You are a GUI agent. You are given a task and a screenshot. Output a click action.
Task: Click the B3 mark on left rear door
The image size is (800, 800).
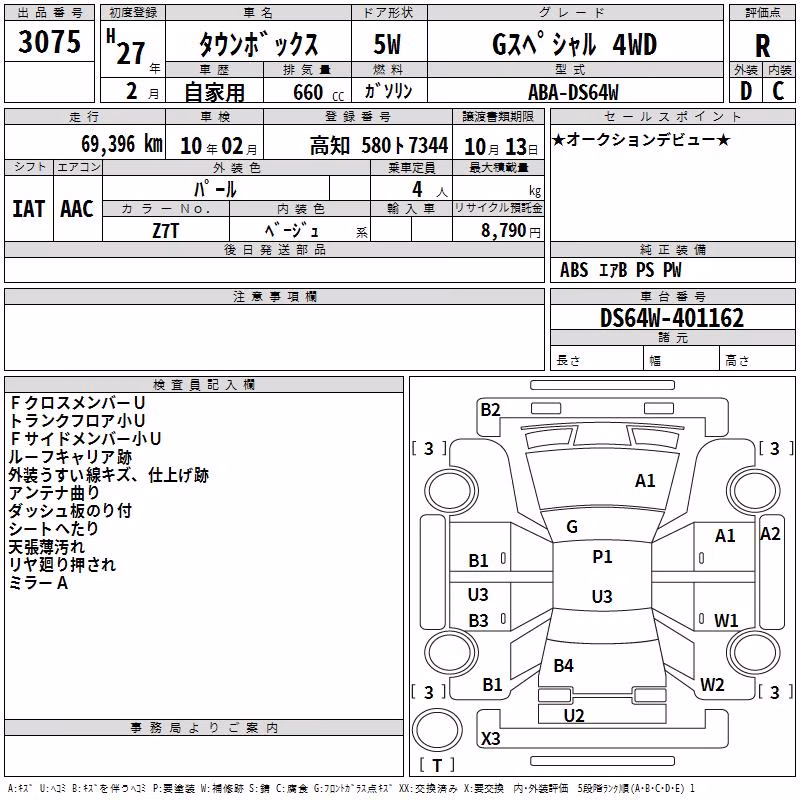[478, 620]
